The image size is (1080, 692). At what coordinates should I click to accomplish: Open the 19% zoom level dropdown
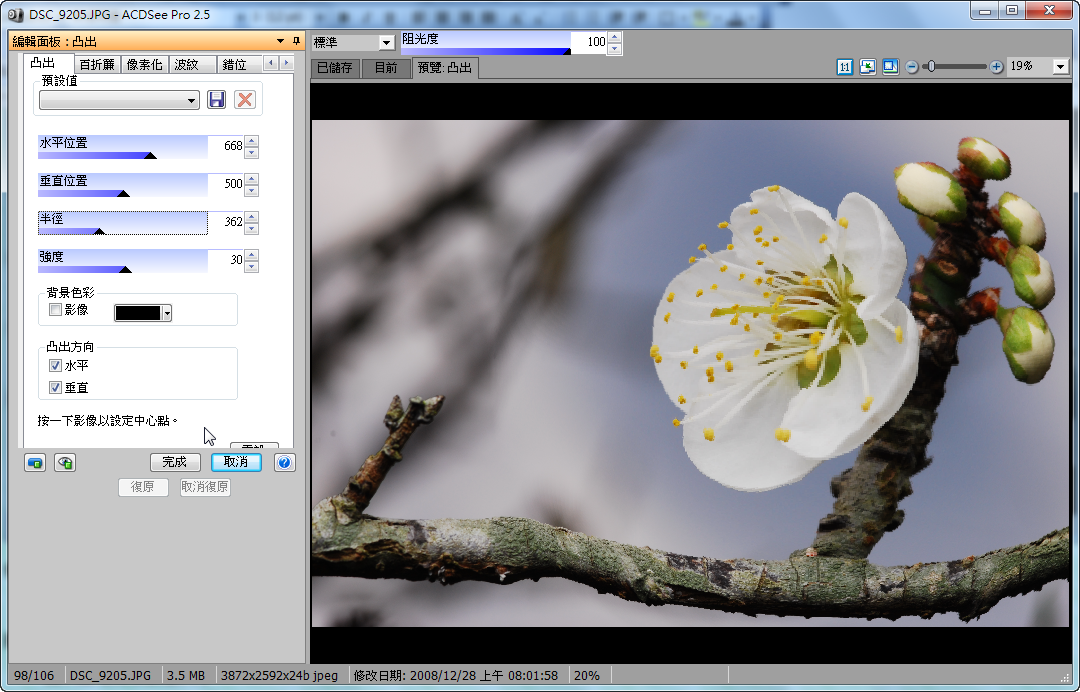(1060, 66)
